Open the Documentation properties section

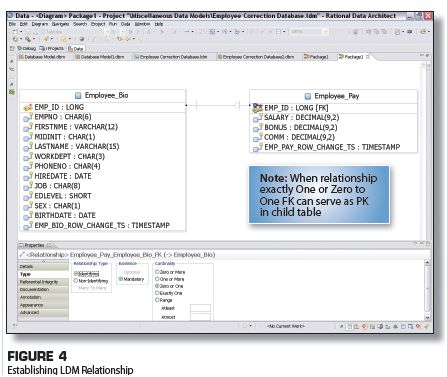(x=43, y=289)
